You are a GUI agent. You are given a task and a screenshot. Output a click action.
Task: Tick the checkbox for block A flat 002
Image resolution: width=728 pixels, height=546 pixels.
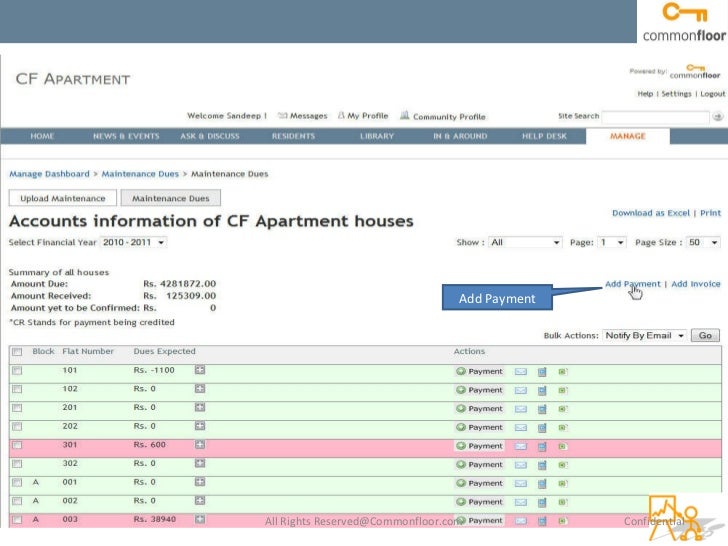coord(17,501)
